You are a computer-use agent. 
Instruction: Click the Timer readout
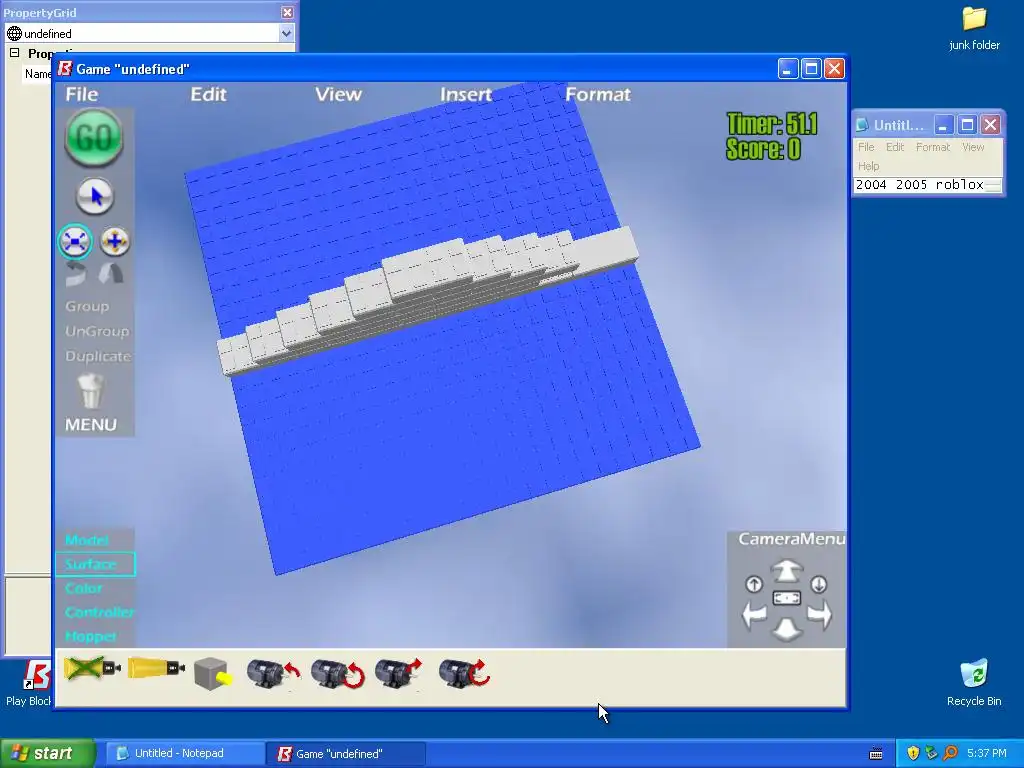[772, 123]
